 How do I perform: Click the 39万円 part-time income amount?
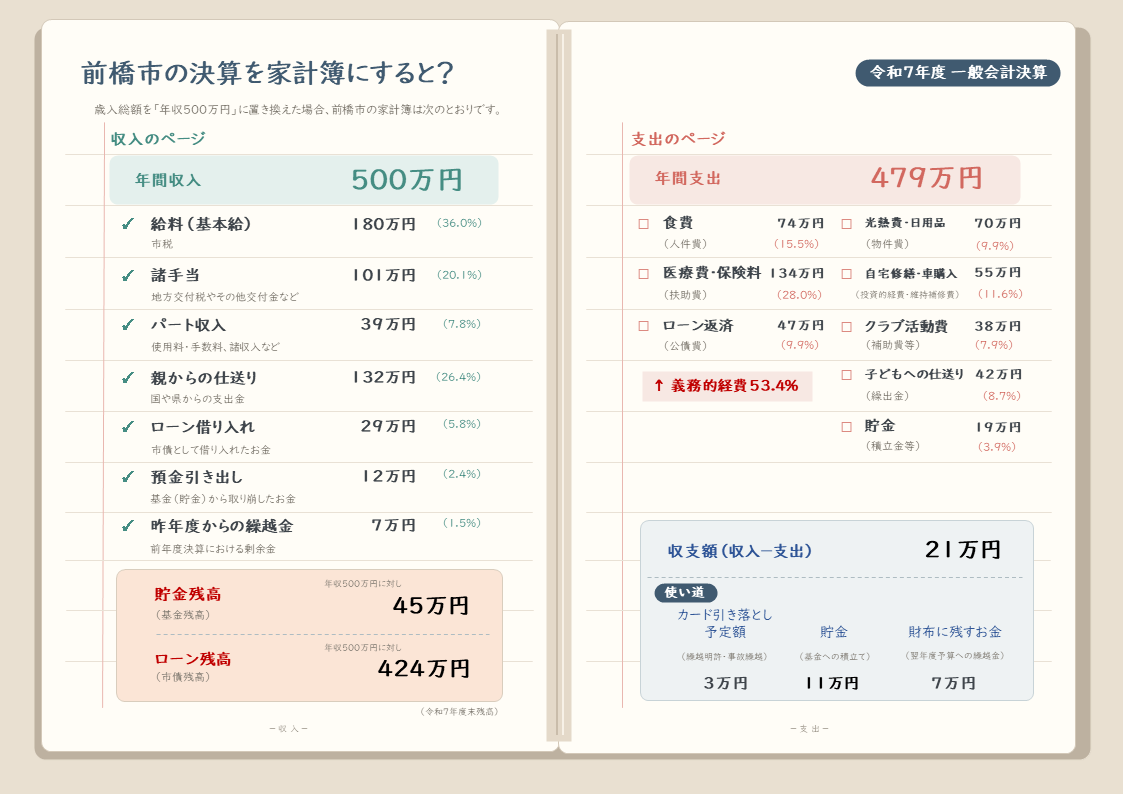[x=388, y=324]
